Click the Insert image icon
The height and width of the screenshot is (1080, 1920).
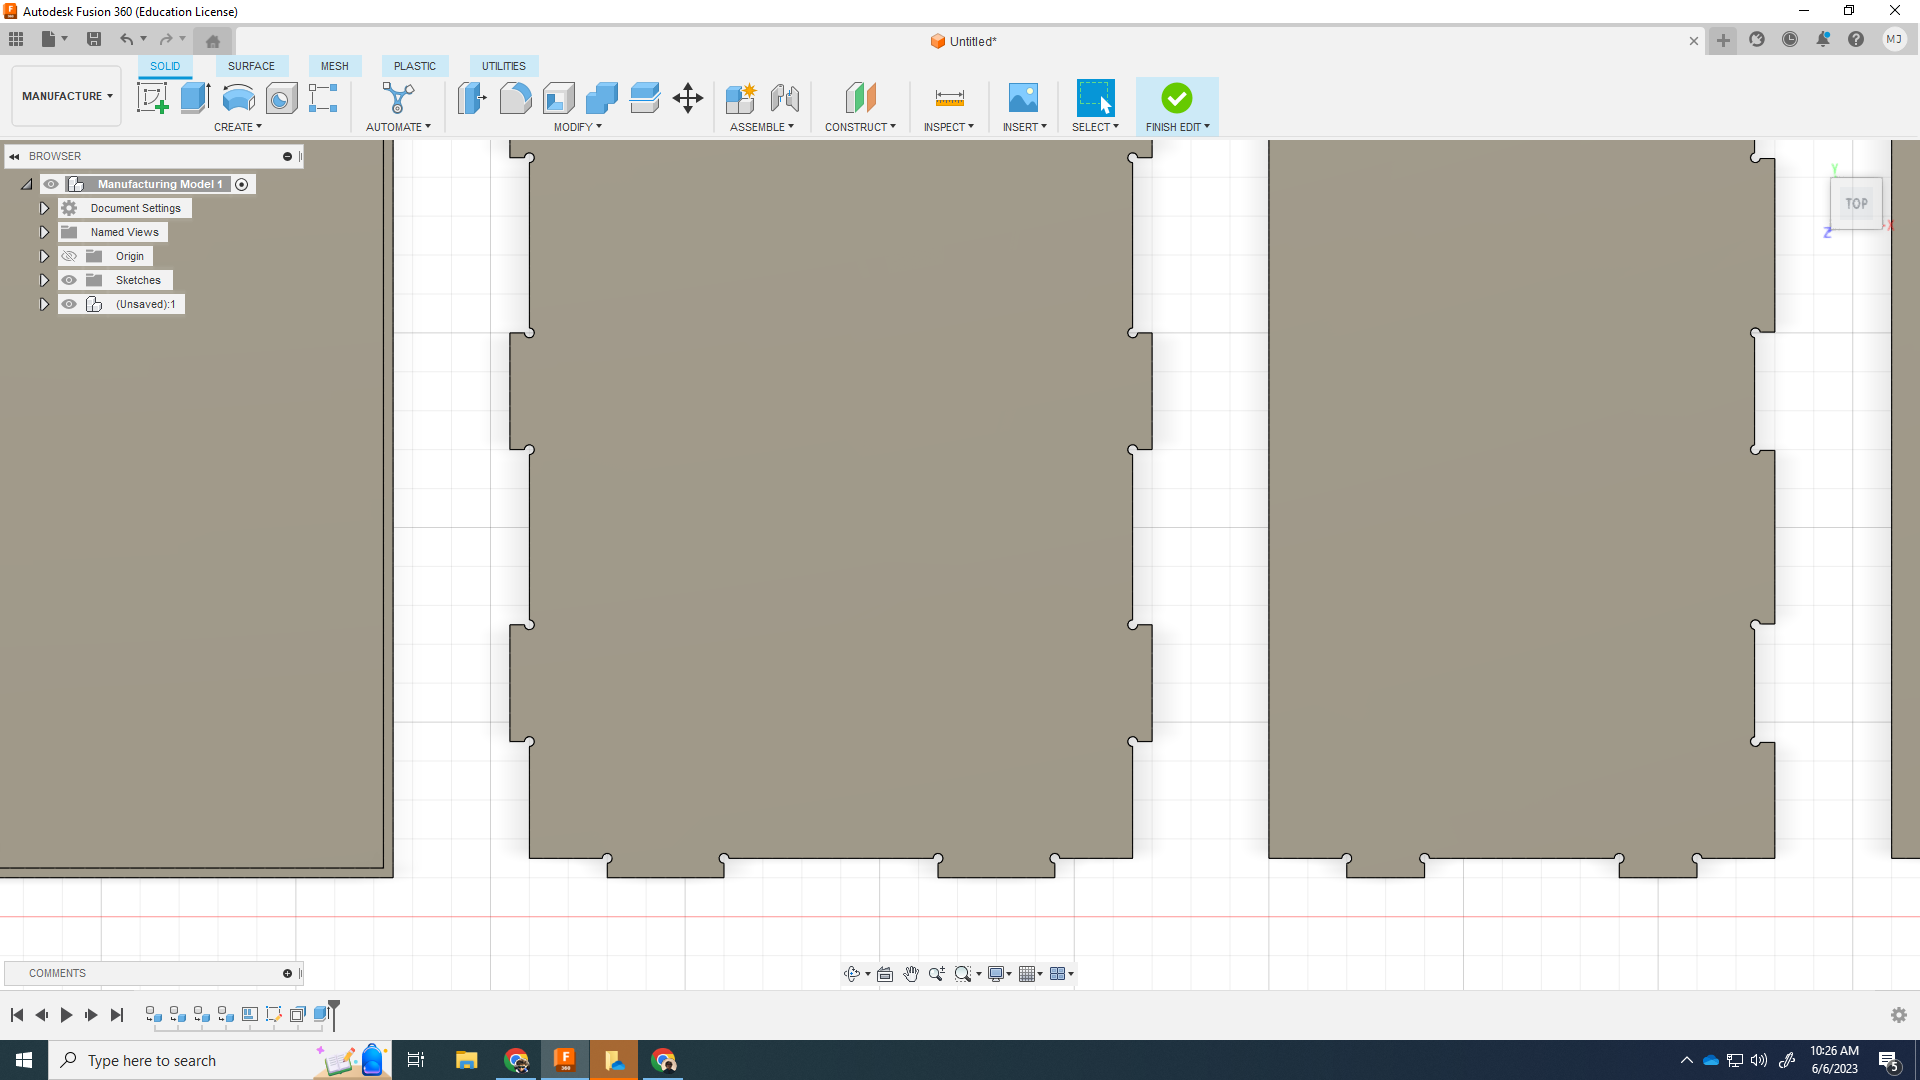[1023, 98]
